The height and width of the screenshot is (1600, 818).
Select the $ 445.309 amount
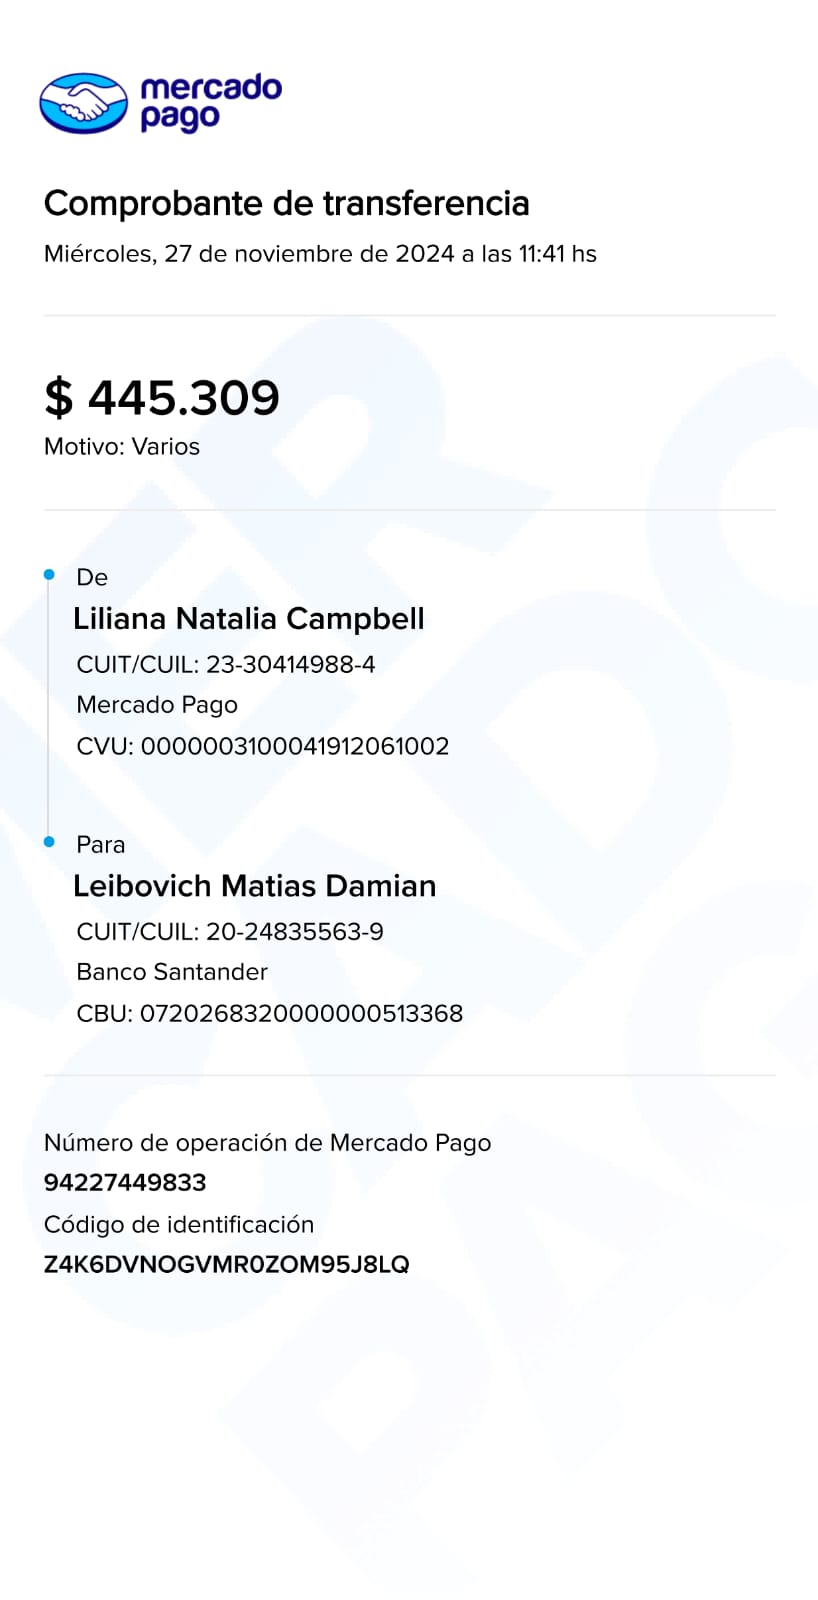click(162, 397)
